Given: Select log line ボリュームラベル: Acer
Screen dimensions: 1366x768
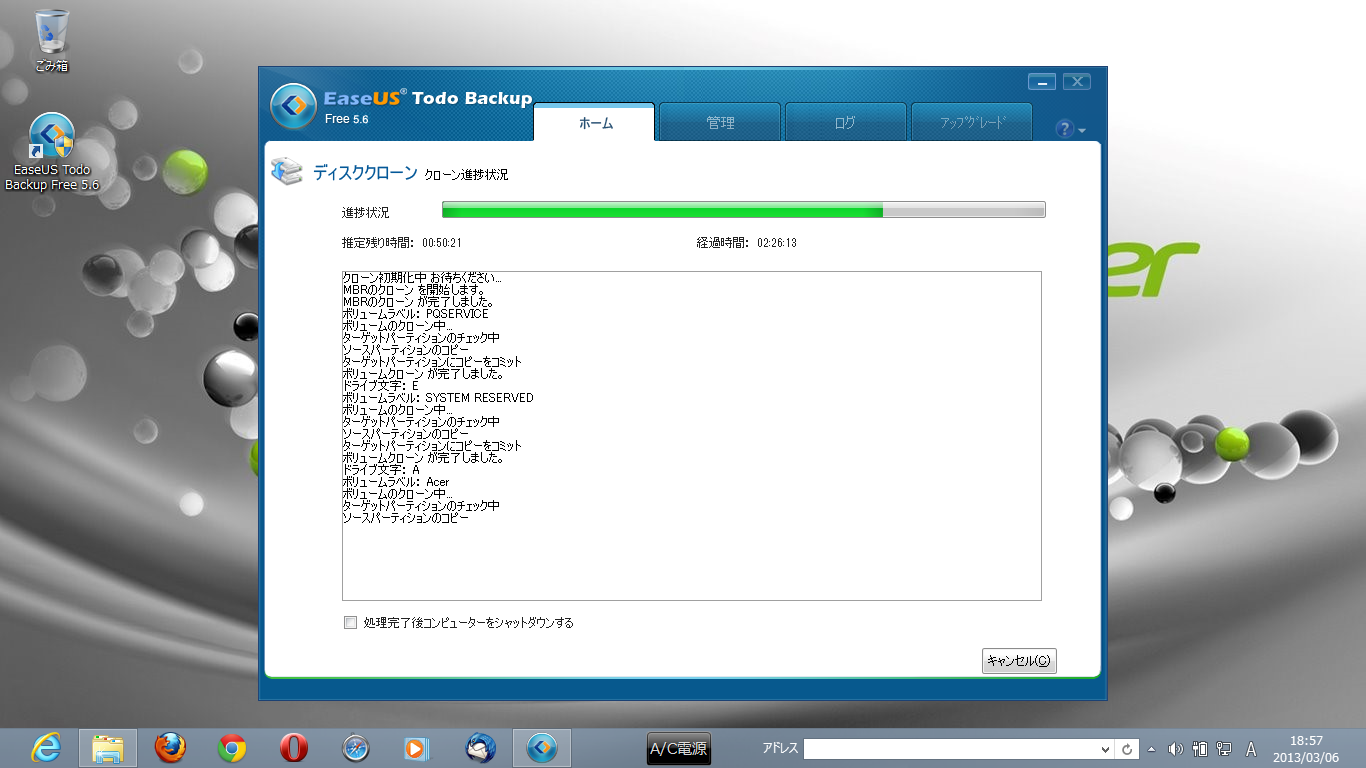Looking at the screenshot, I should 396,481.
